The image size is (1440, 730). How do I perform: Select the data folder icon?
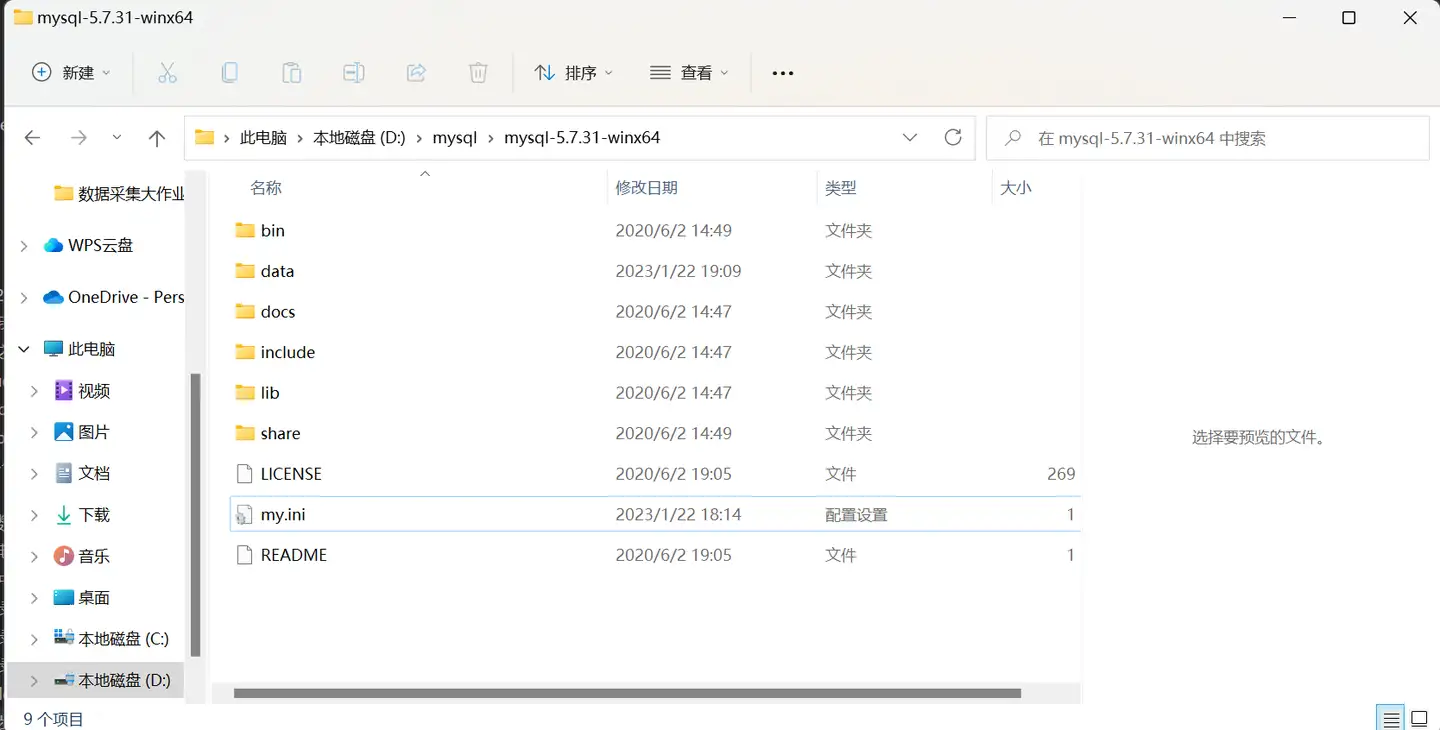245,271
